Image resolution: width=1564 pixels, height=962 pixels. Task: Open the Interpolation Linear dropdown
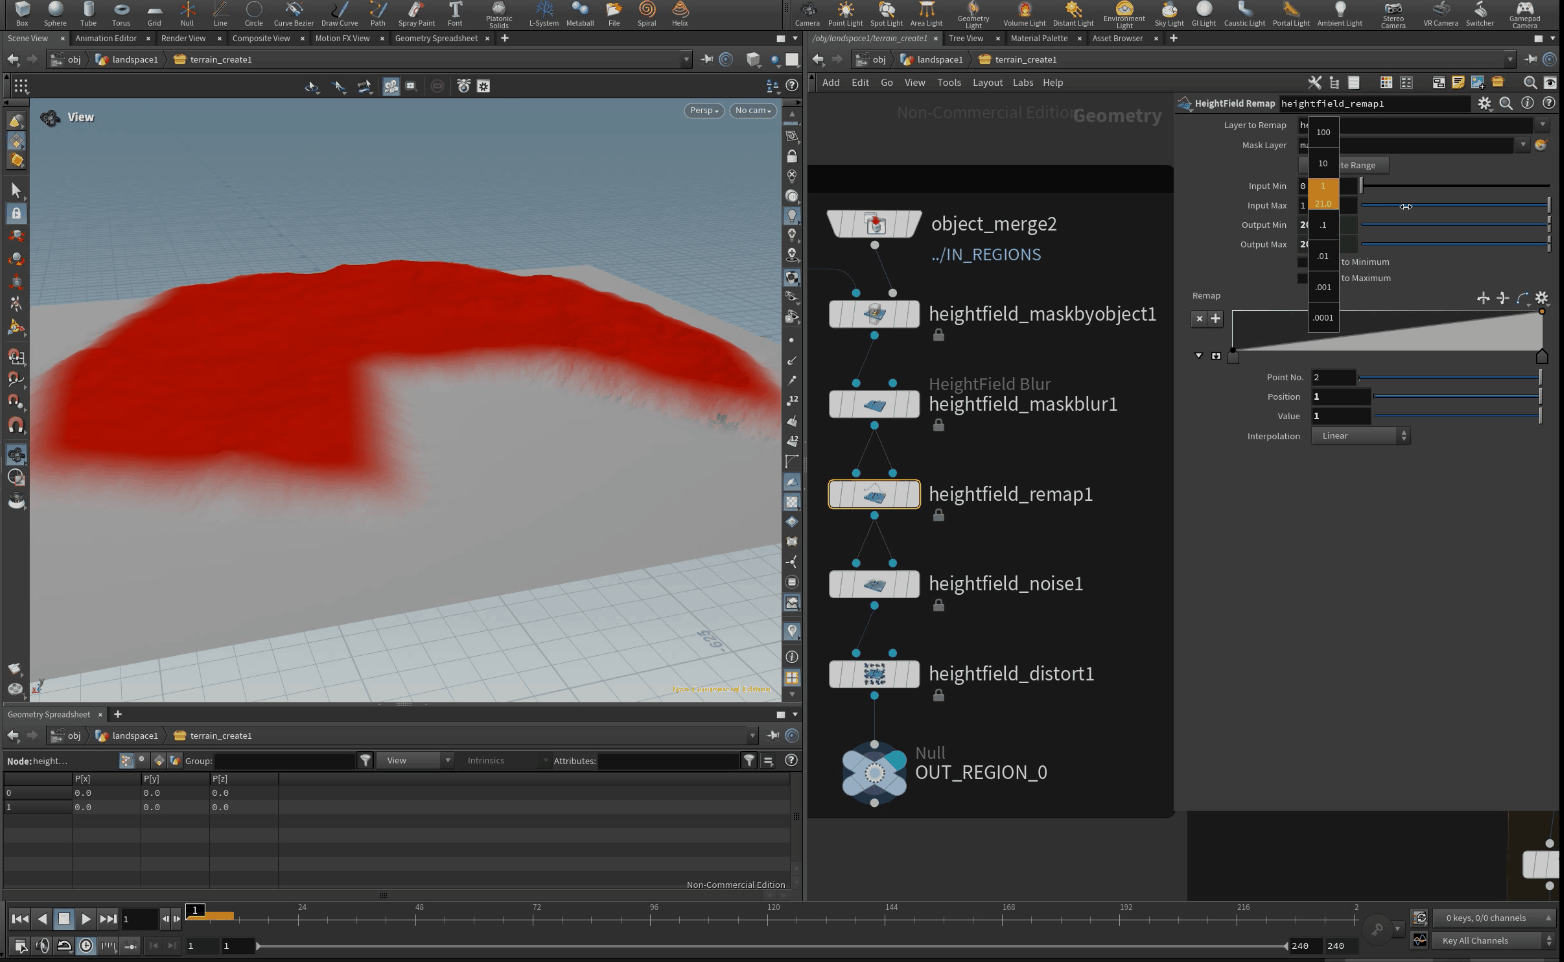pos(1360,436)
